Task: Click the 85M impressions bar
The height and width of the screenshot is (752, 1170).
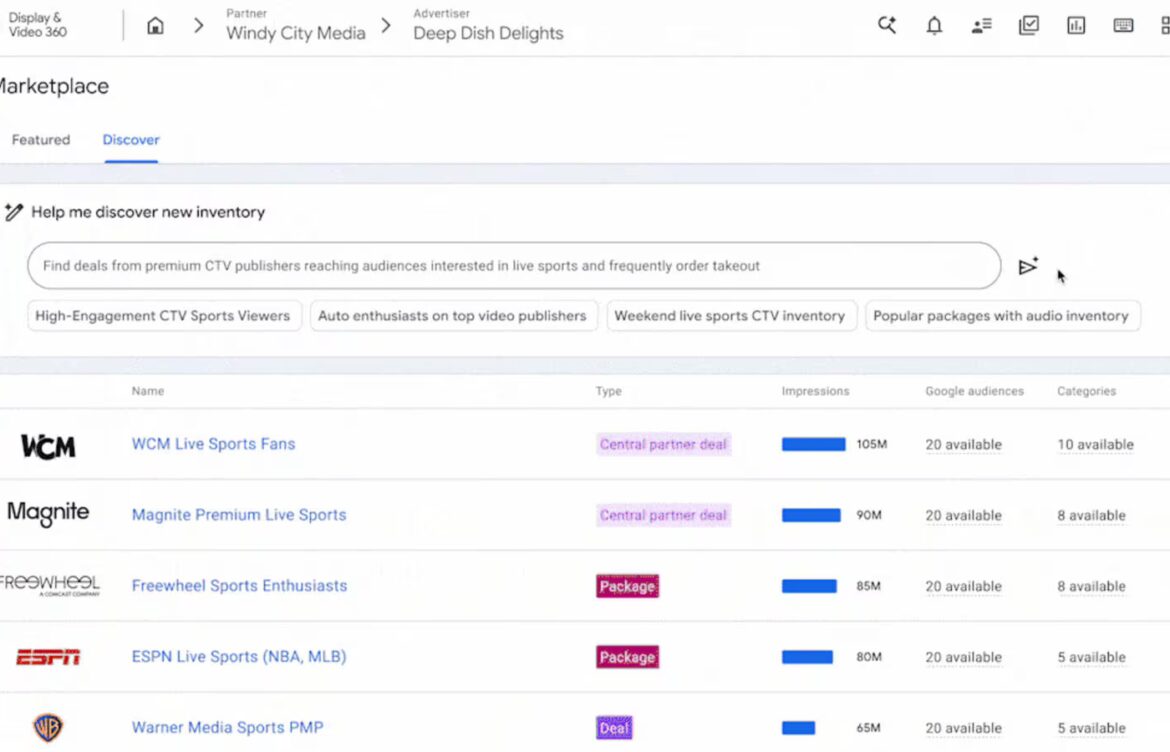Action: click(x=809, y=586)
